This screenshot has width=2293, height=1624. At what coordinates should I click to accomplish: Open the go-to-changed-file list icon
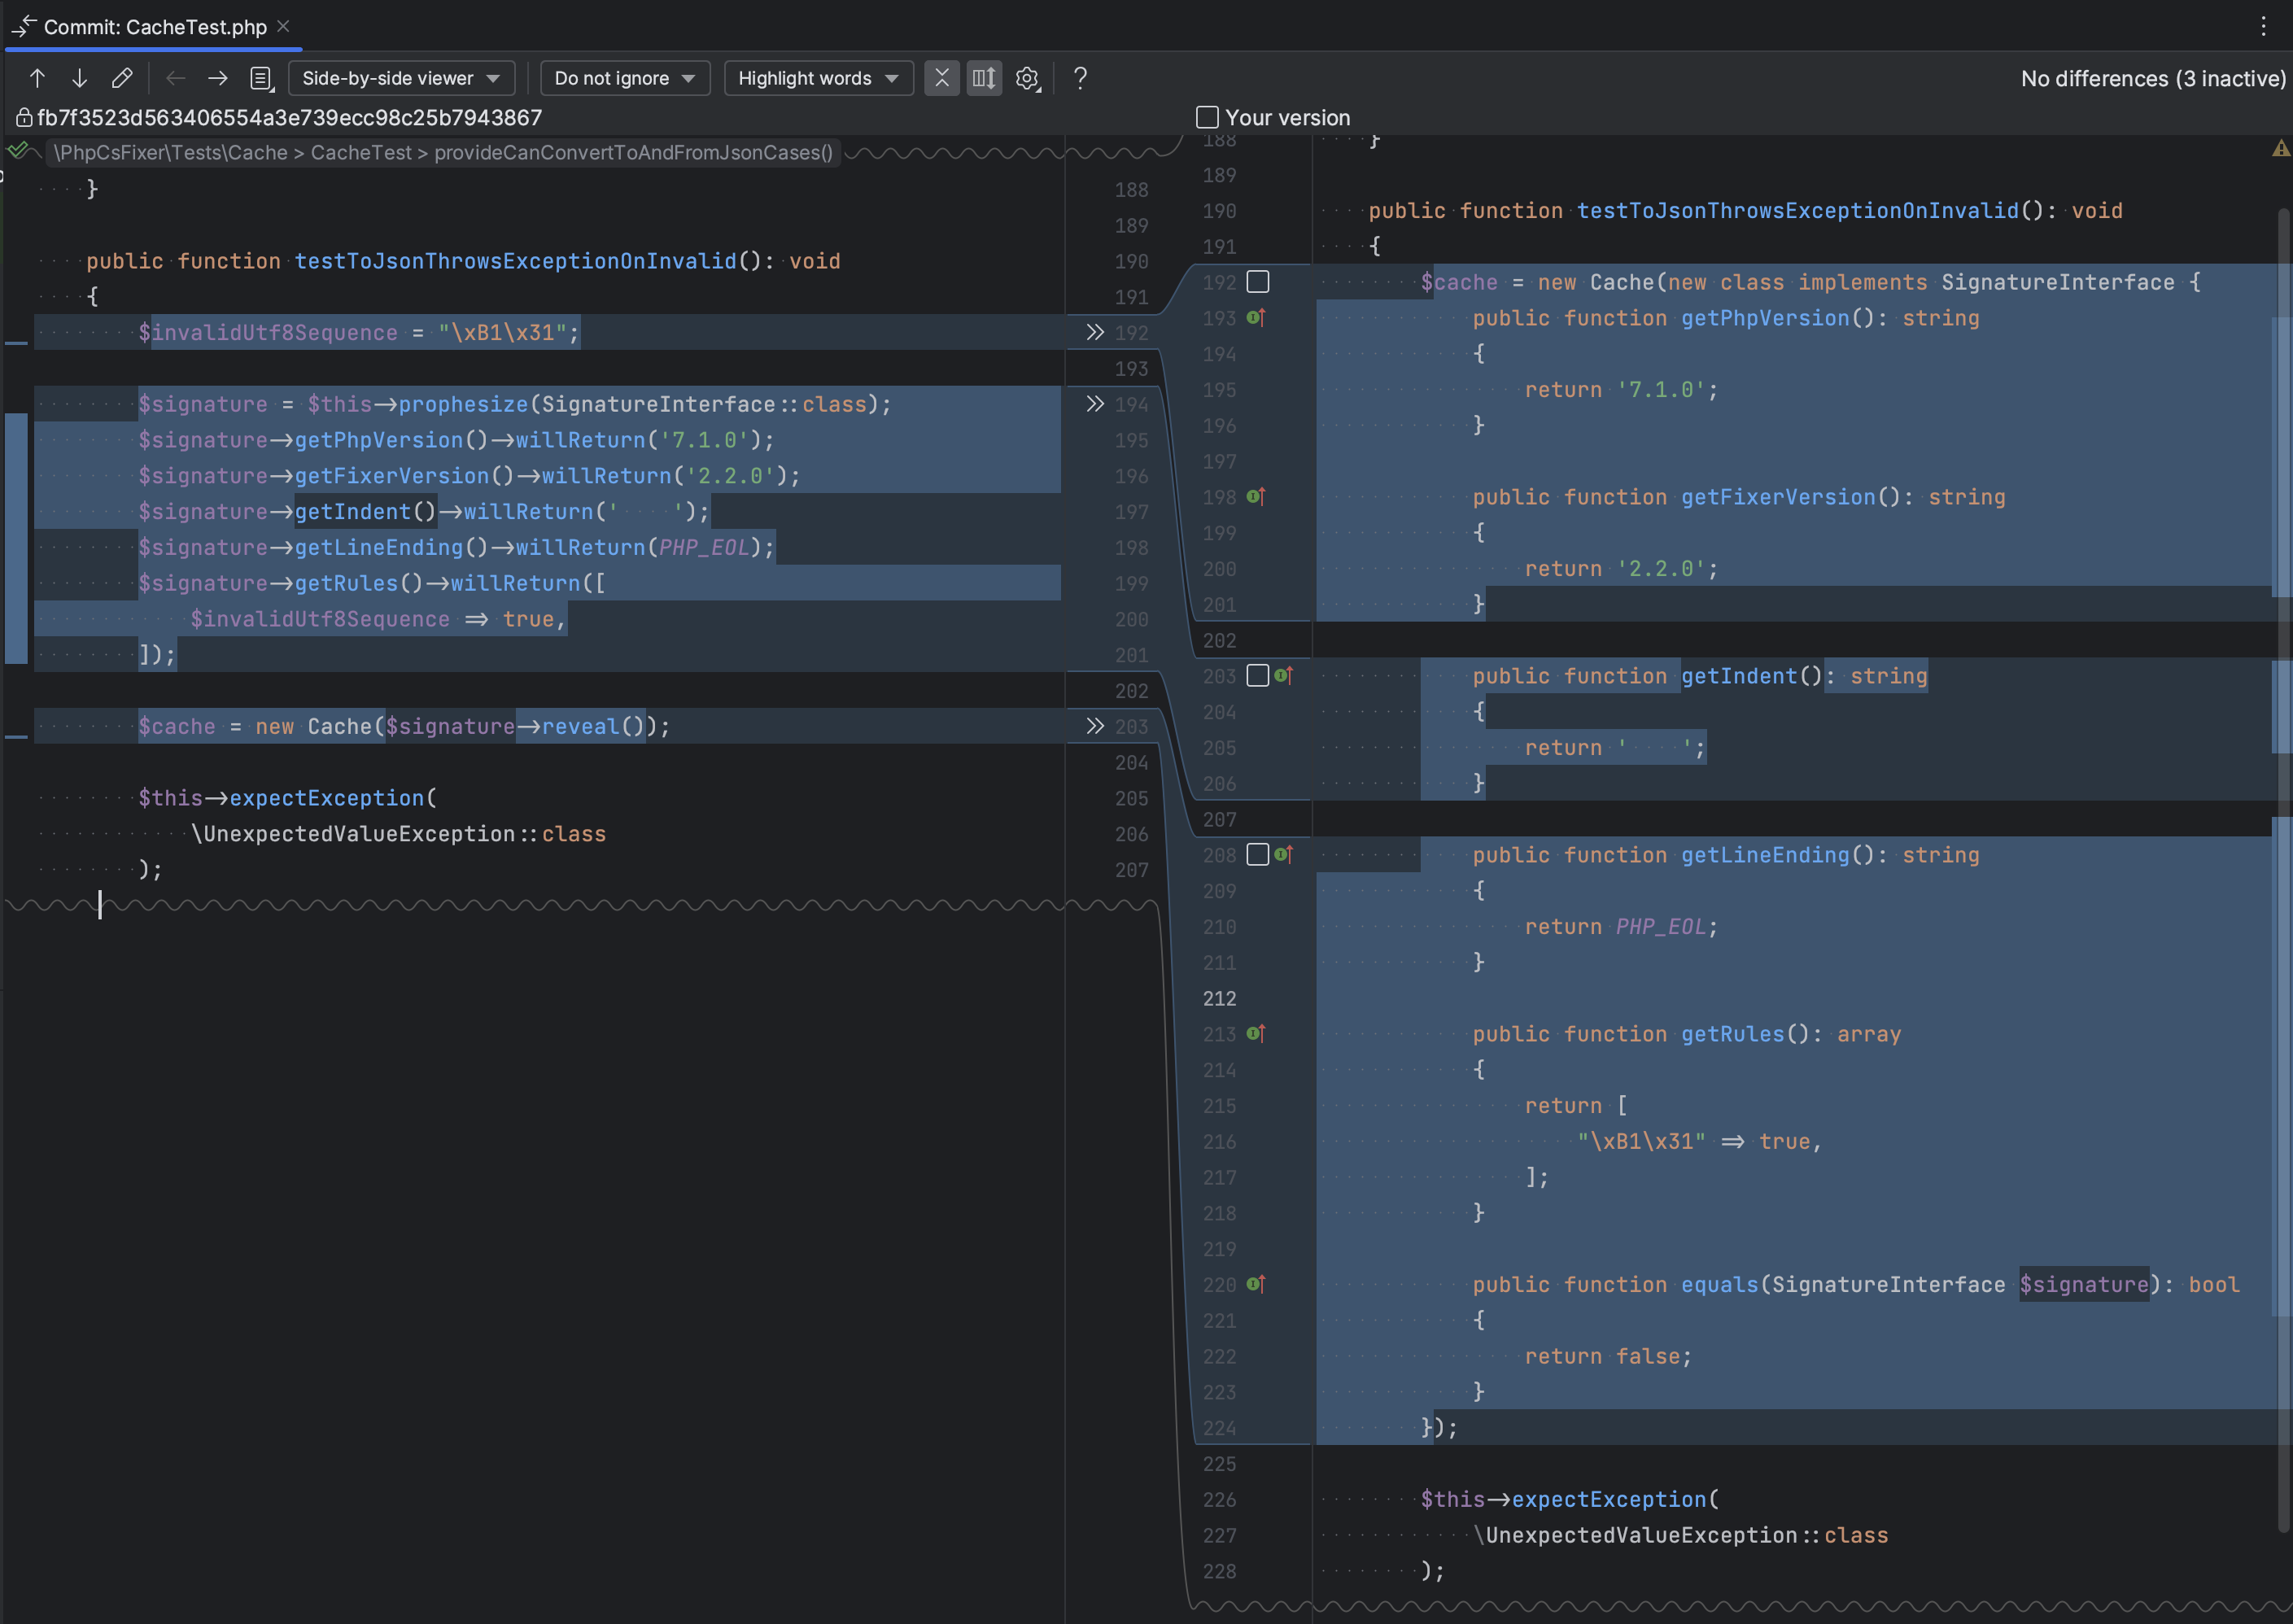[x=261, y=78]
